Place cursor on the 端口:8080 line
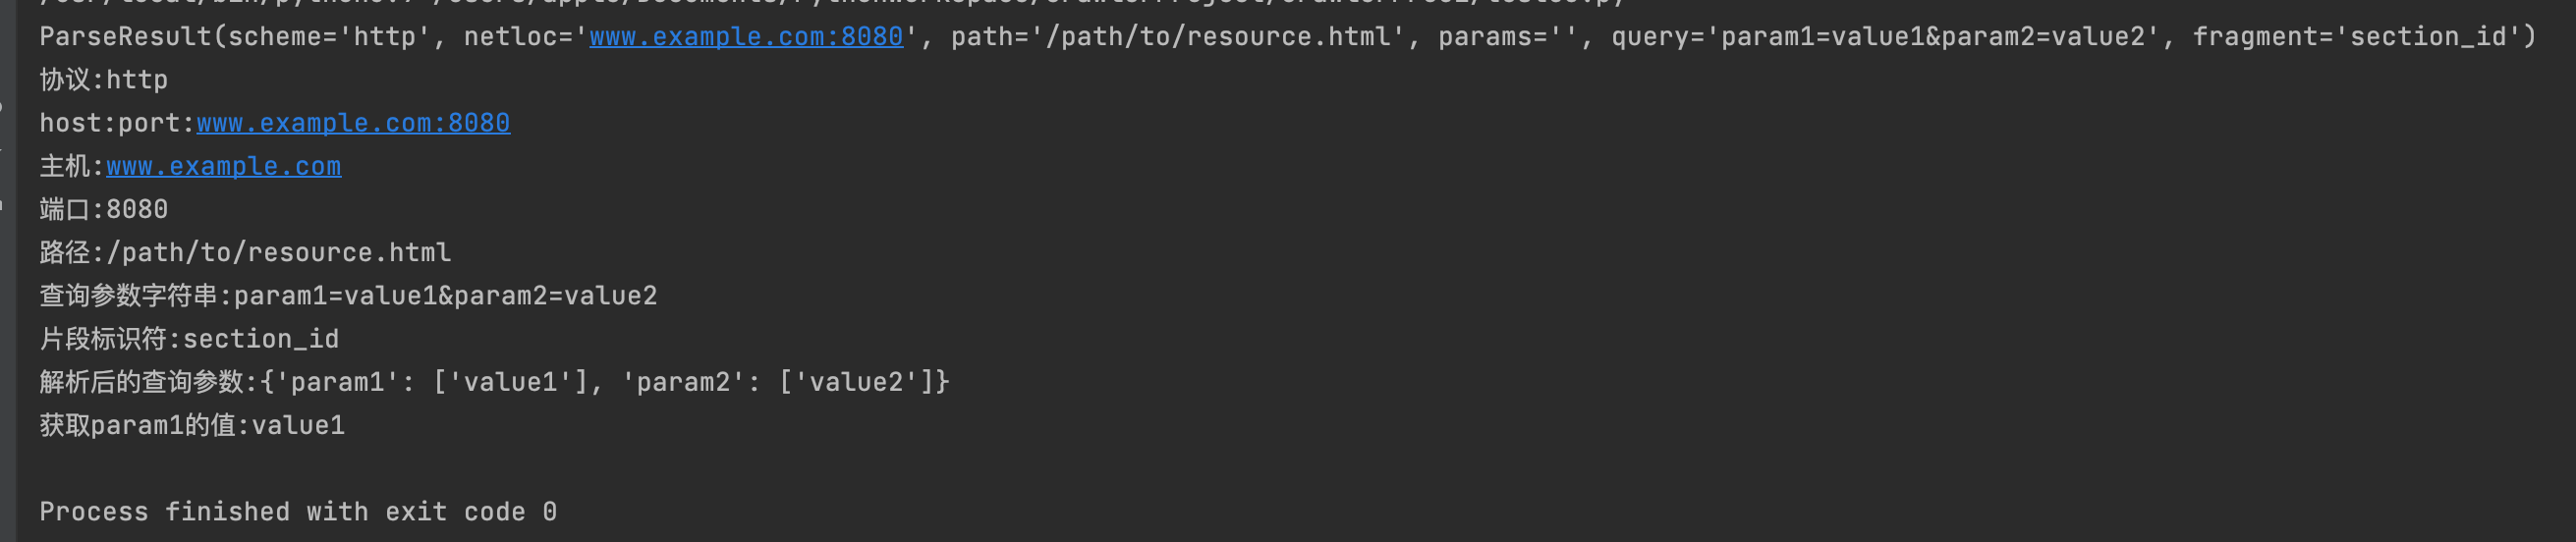 point(104,209)
